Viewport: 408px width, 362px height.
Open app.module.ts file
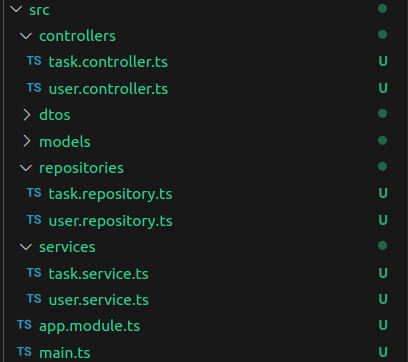90,326
